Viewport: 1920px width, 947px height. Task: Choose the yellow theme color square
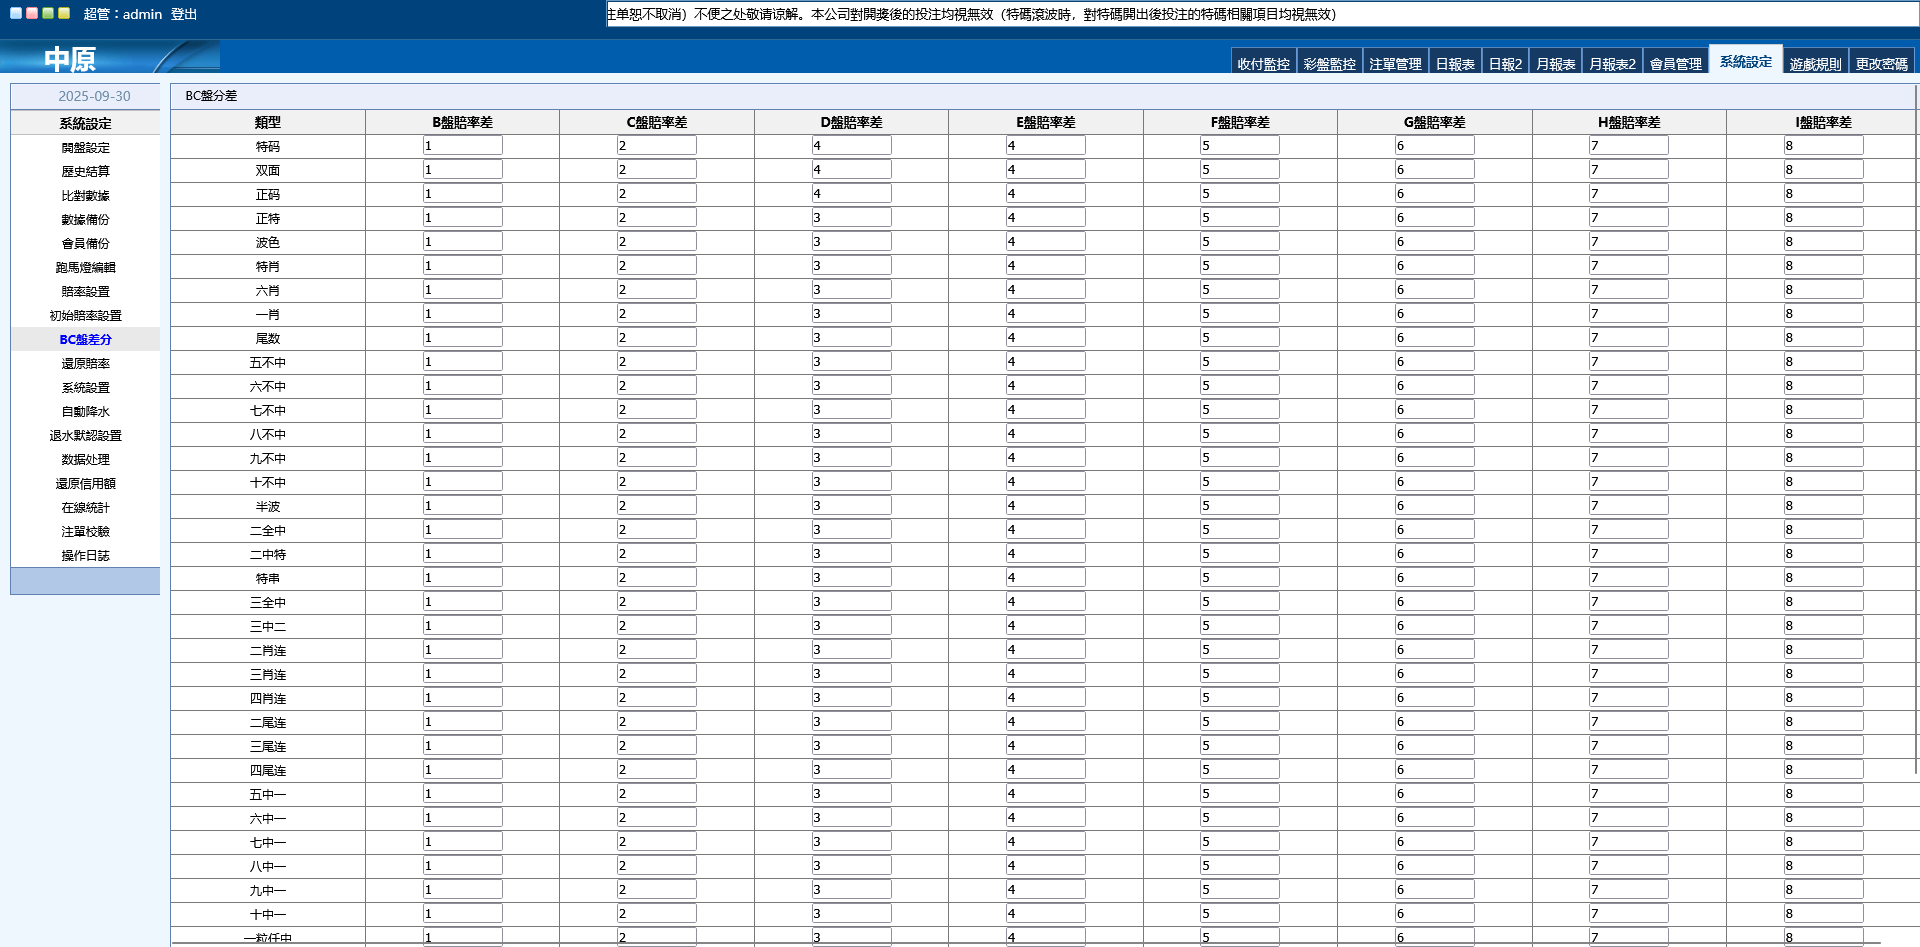(x=64, y=14)
